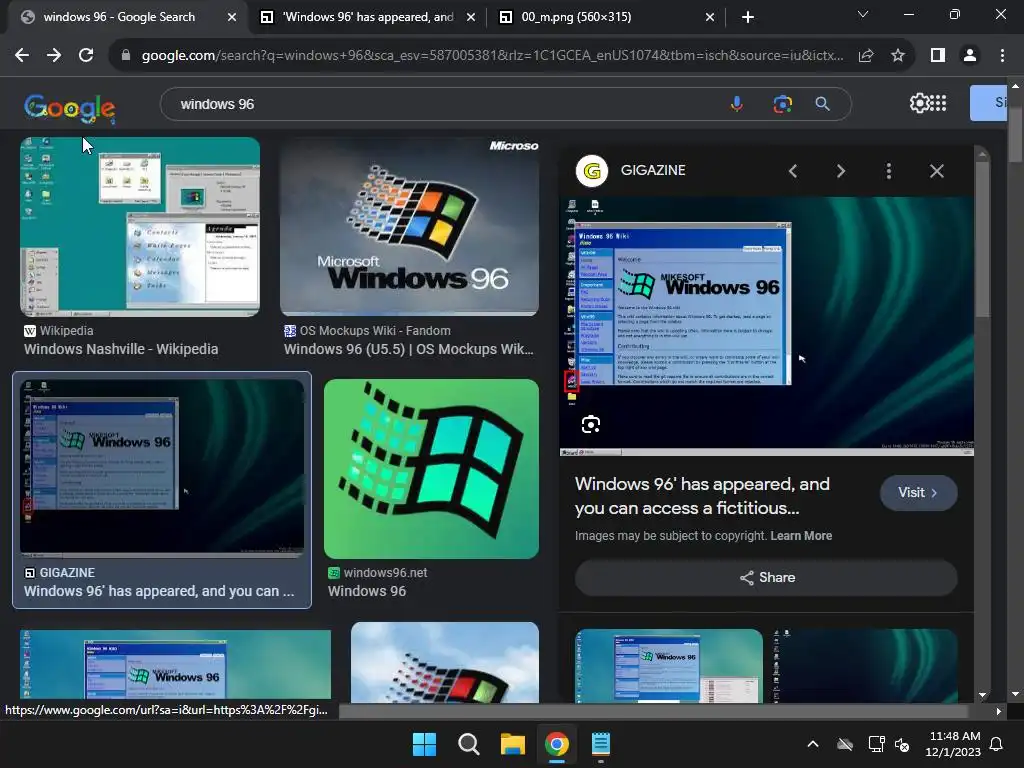1024x768 pixels.
Task: Select the Windows Nashville desktop thumbnail
Action: point(140,227)
